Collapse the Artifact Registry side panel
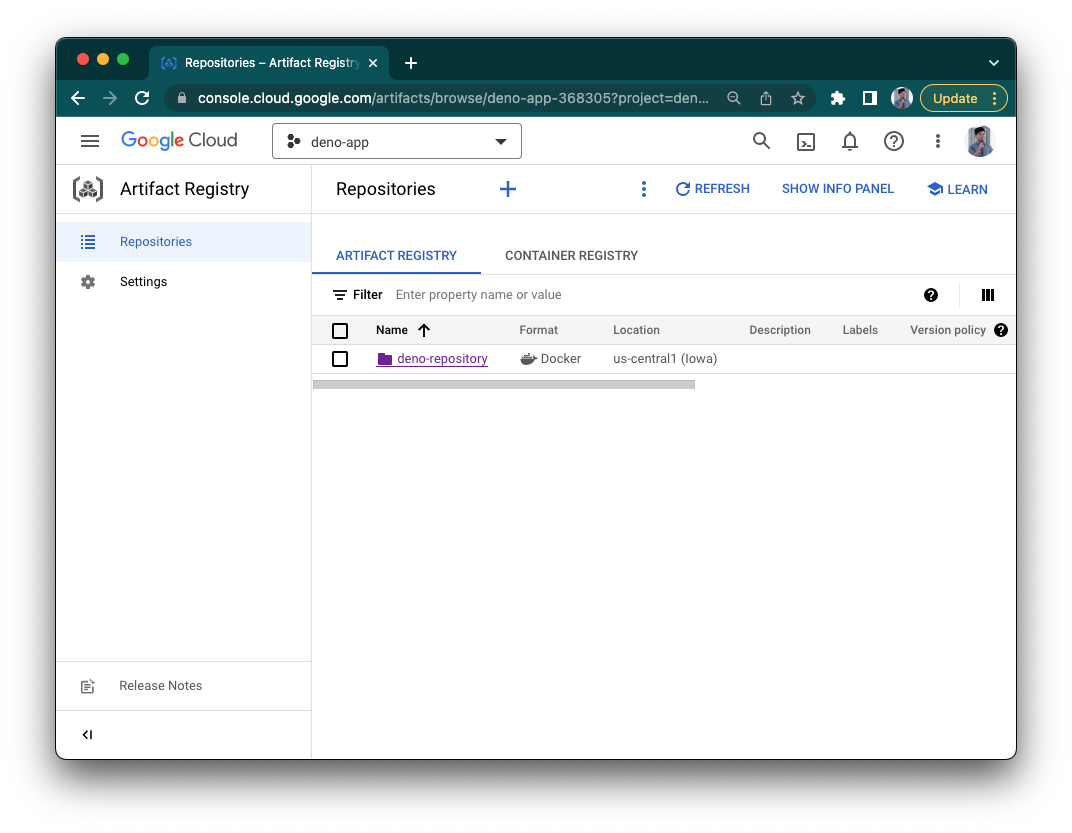The image size is (1072, 833). [87, 734]
